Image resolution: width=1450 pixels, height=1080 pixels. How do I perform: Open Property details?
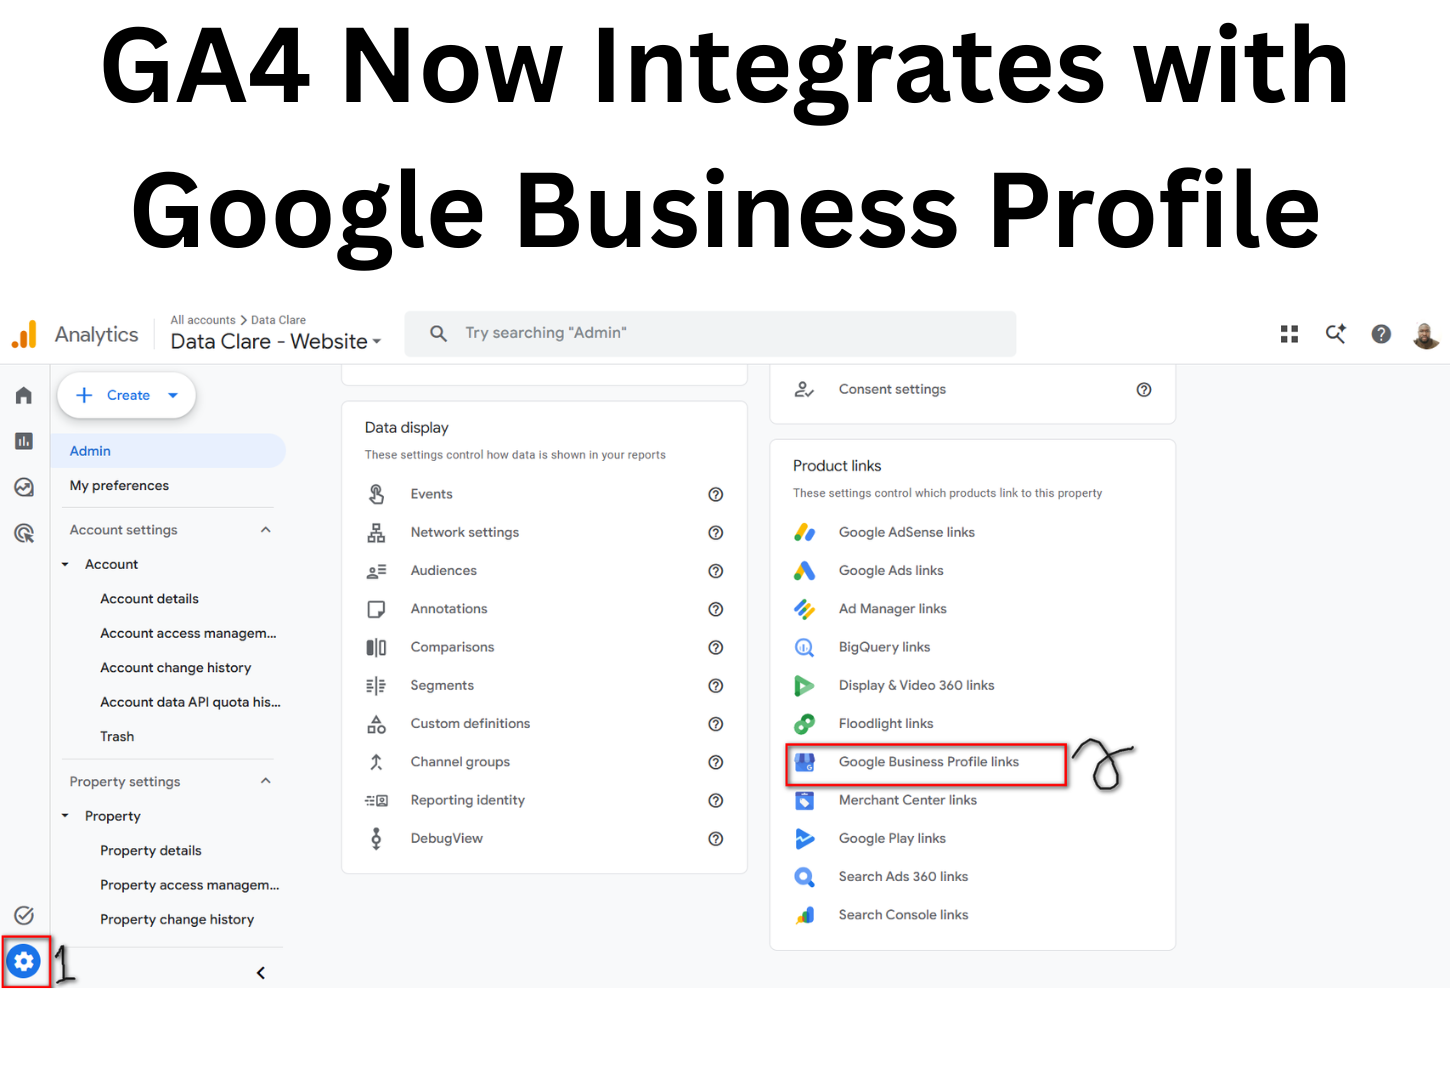pyautogui.click(x=151, y=851)
